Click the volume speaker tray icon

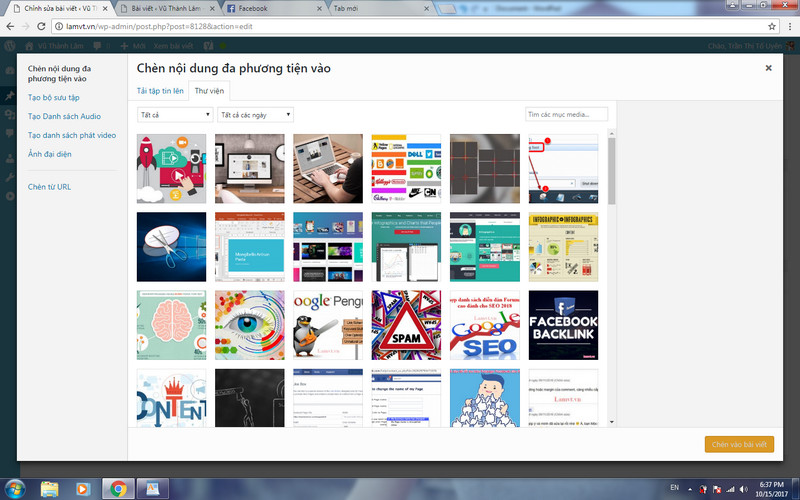[744, 489]
